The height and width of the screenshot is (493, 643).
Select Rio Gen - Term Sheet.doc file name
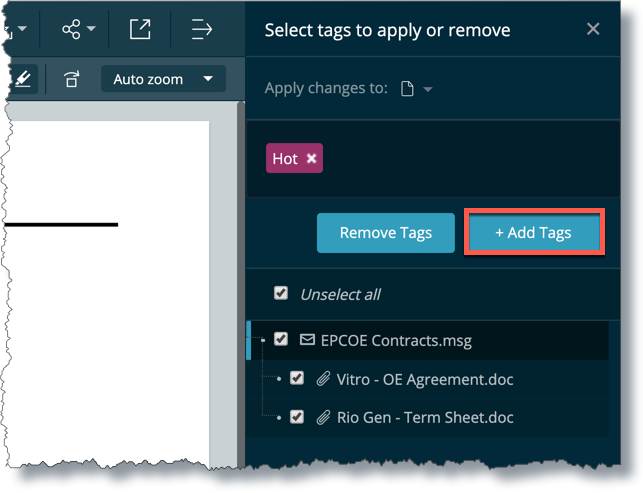(x=425, y=418)
